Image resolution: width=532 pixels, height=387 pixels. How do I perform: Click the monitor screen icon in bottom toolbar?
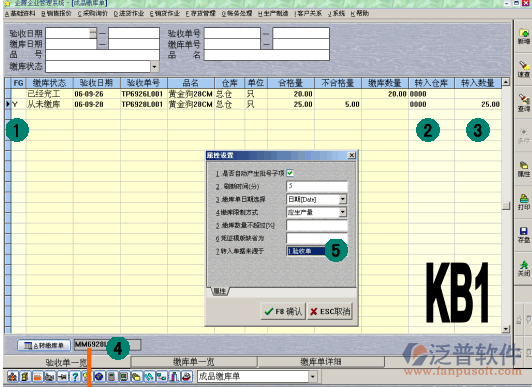[x=124, y=376]
